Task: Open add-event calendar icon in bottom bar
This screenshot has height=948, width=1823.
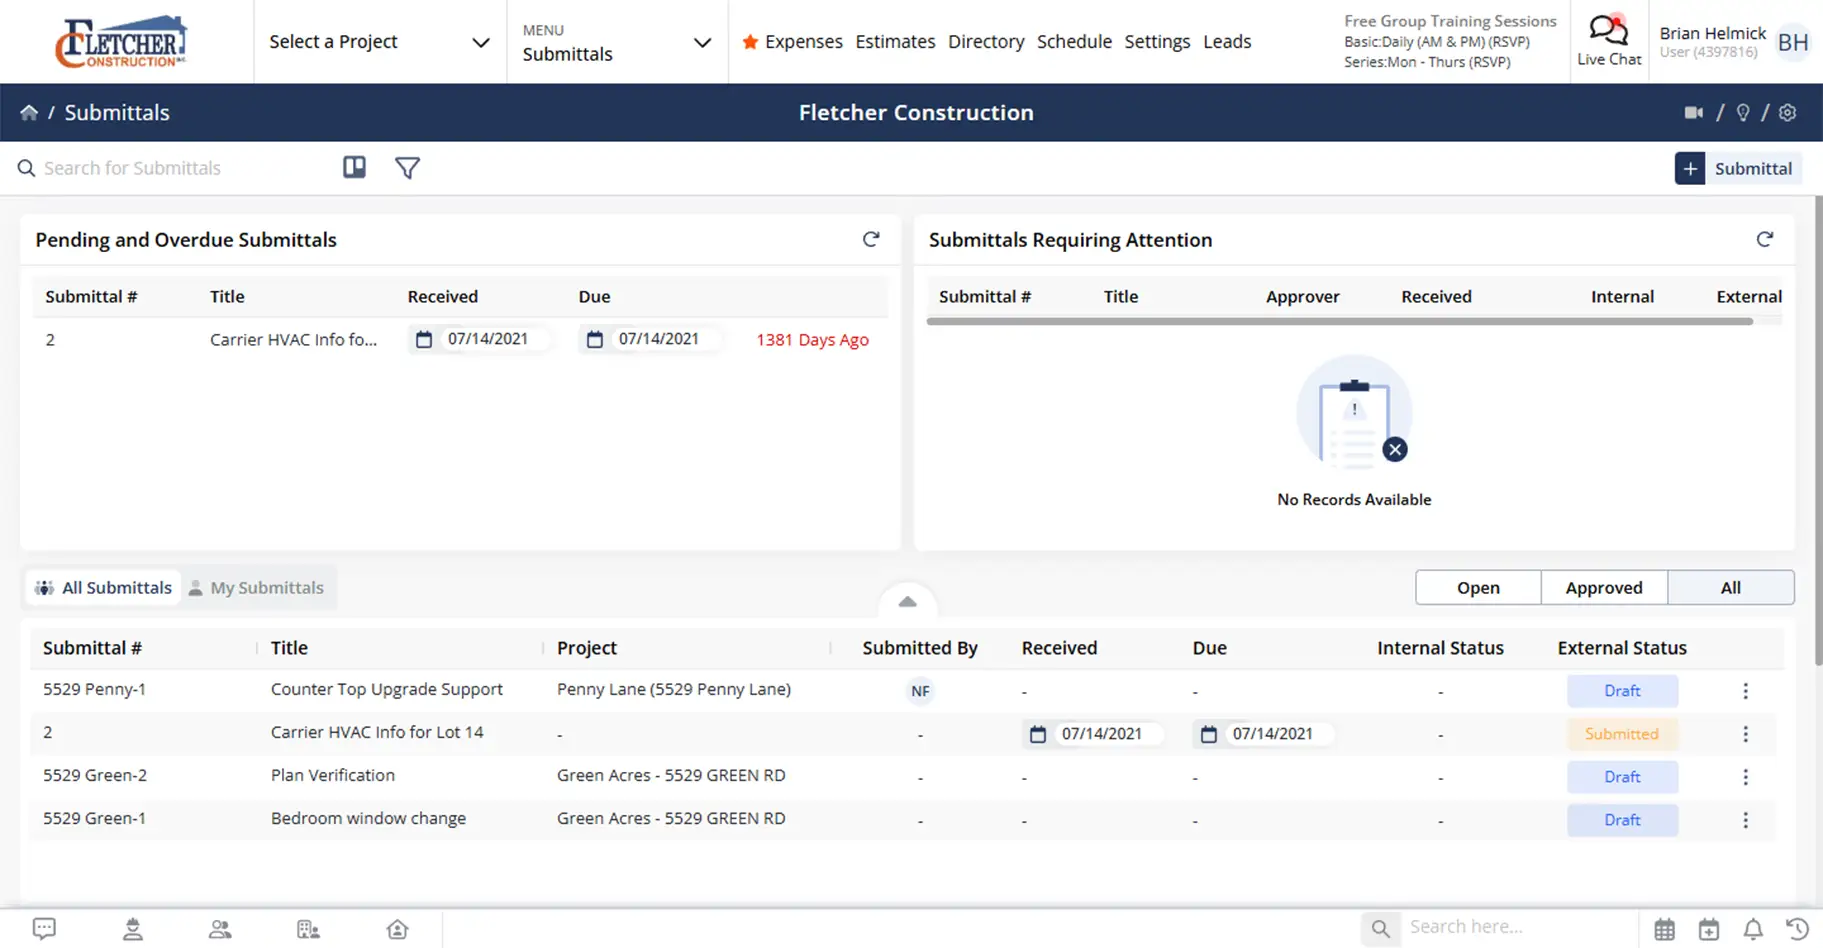Action: pyautogui.click(x=1709, y=929)
